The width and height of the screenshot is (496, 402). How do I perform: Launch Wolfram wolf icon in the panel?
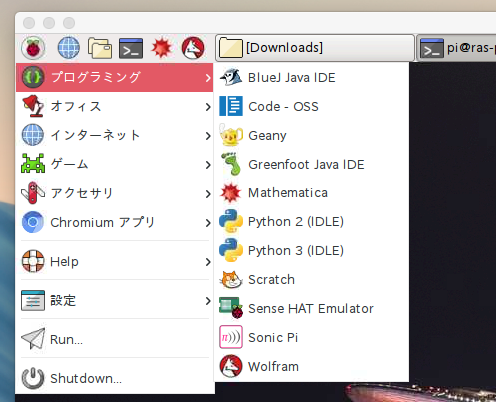pos(193,48)
